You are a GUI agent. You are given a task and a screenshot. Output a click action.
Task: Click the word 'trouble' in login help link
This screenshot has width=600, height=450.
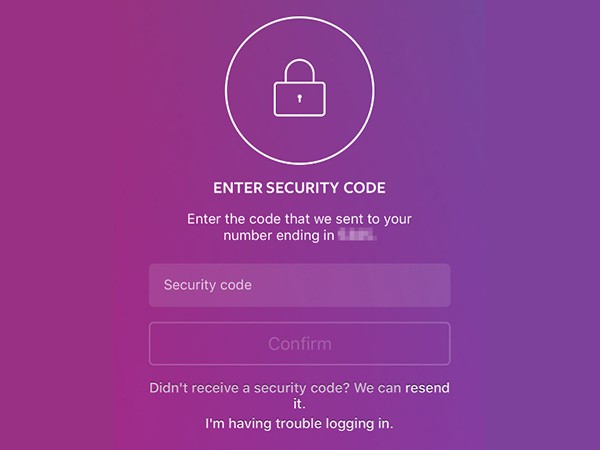tap(298, 424)
